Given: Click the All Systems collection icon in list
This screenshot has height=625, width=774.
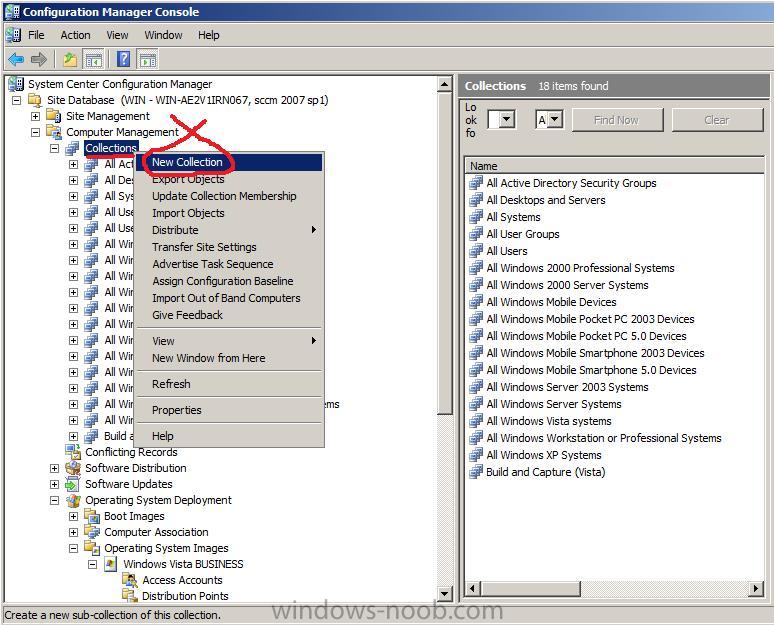Looking at the screenshot, I should (476, 217).
